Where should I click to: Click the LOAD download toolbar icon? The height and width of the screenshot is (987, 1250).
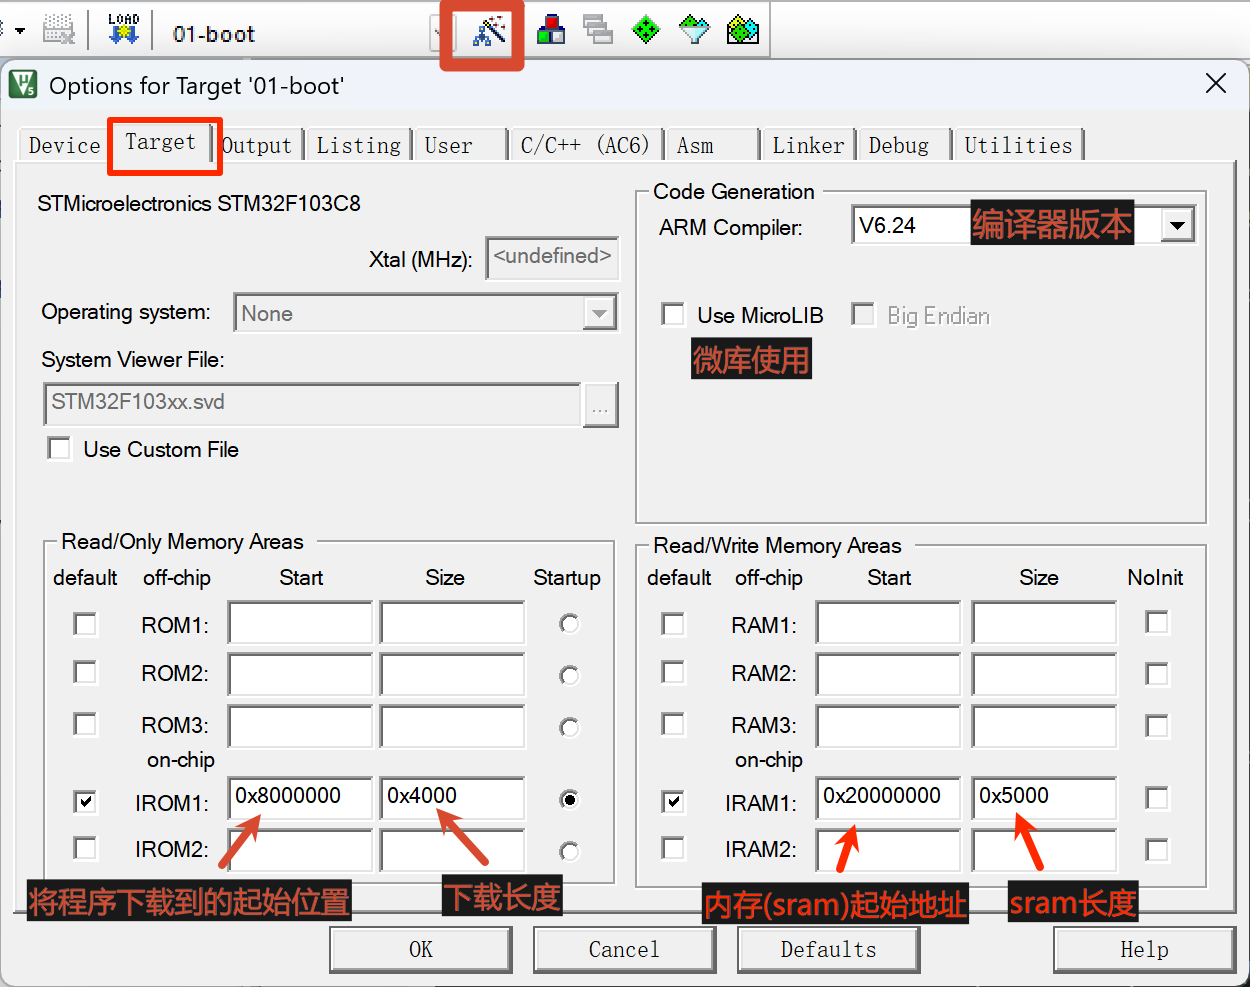(x=123, y=30)
